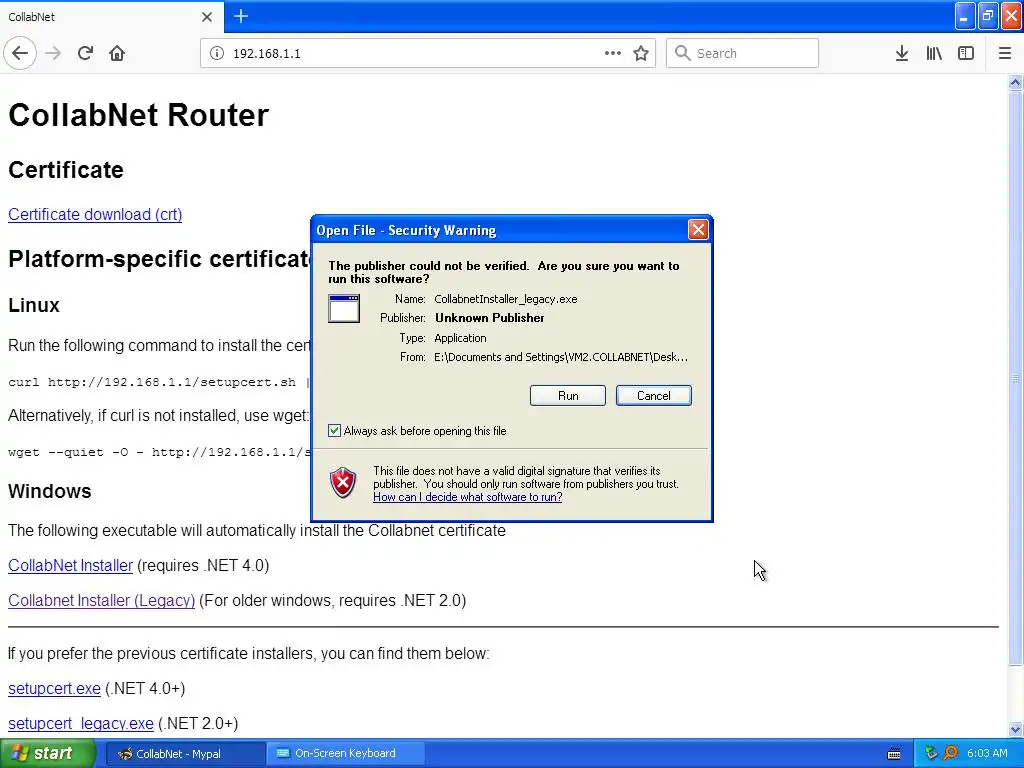Download the Certificate (crt) link
This screenshot has width=1024, height=768.
coord(95,214)
